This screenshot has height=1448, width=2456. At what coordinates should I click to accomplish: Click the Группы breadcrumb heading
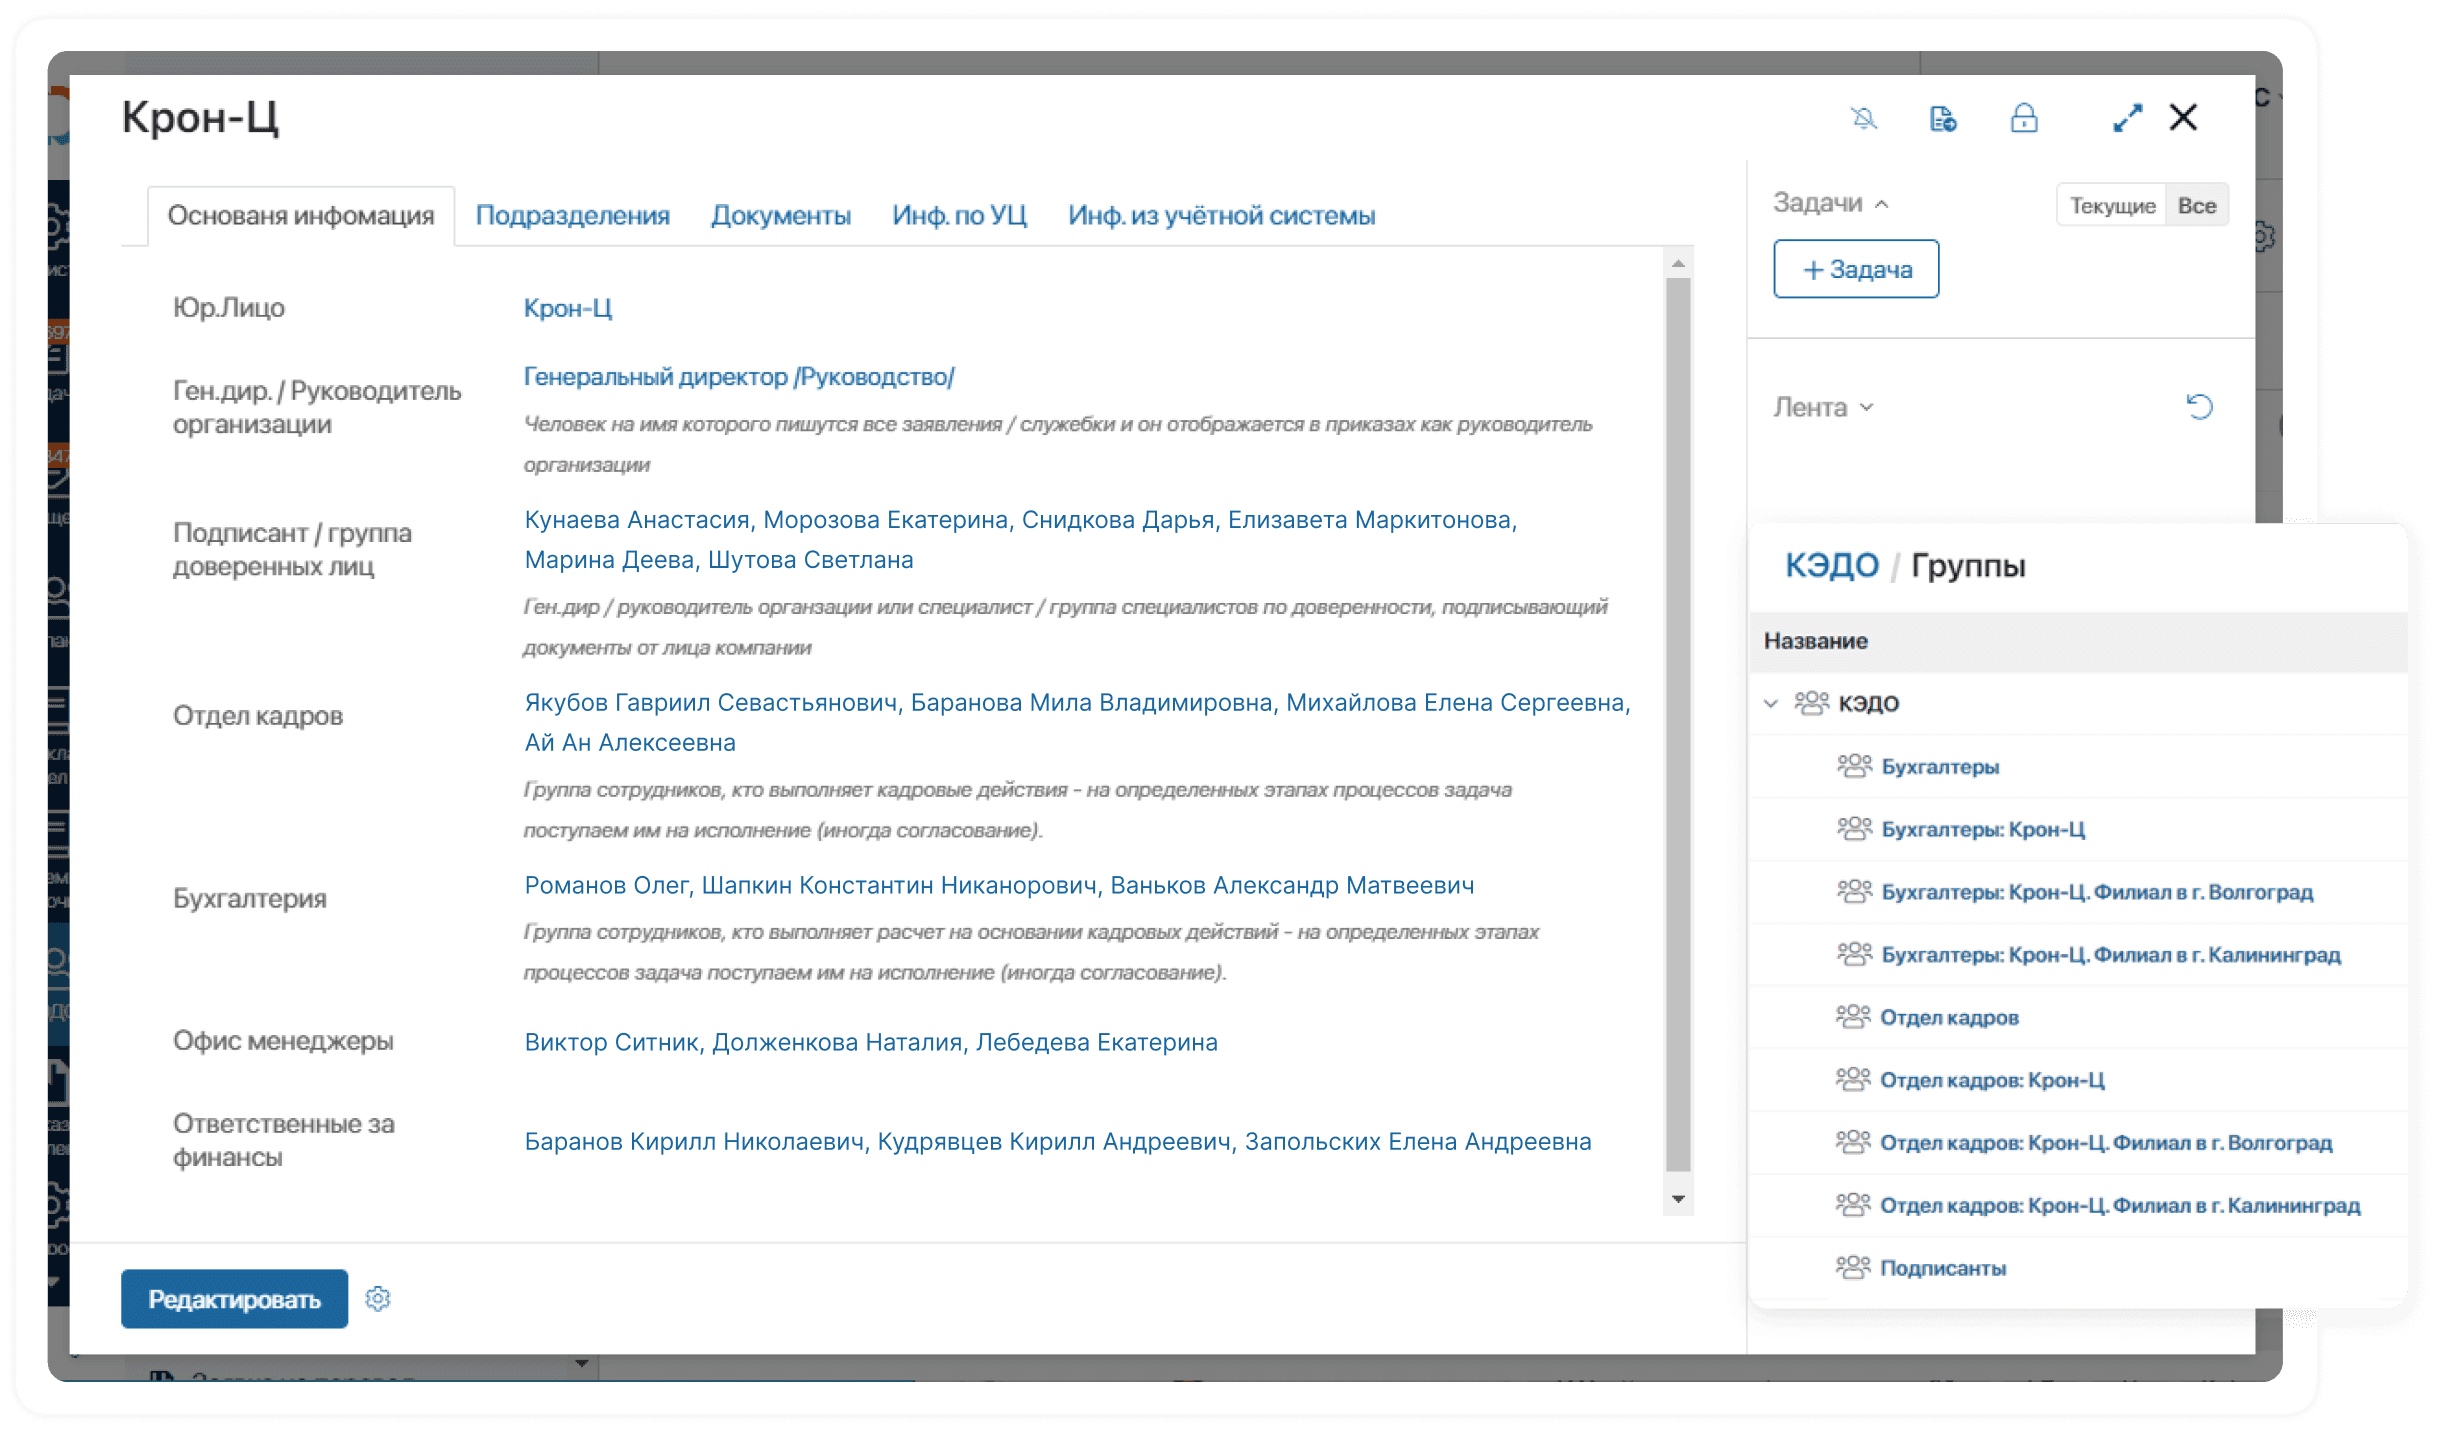click(x=1967, y=565)
